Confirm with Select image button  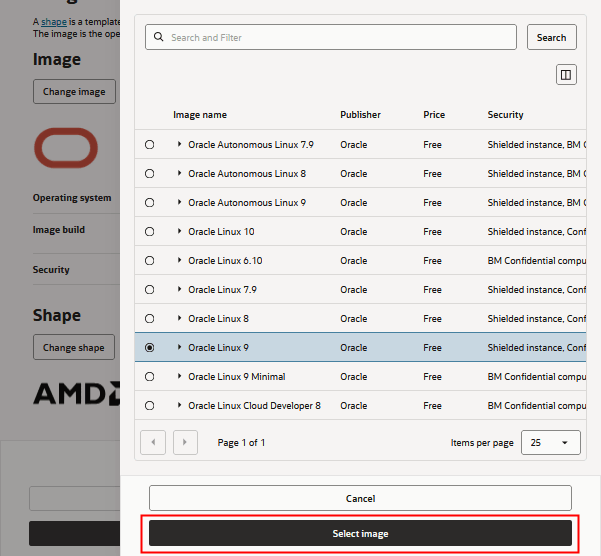(360, 533)
